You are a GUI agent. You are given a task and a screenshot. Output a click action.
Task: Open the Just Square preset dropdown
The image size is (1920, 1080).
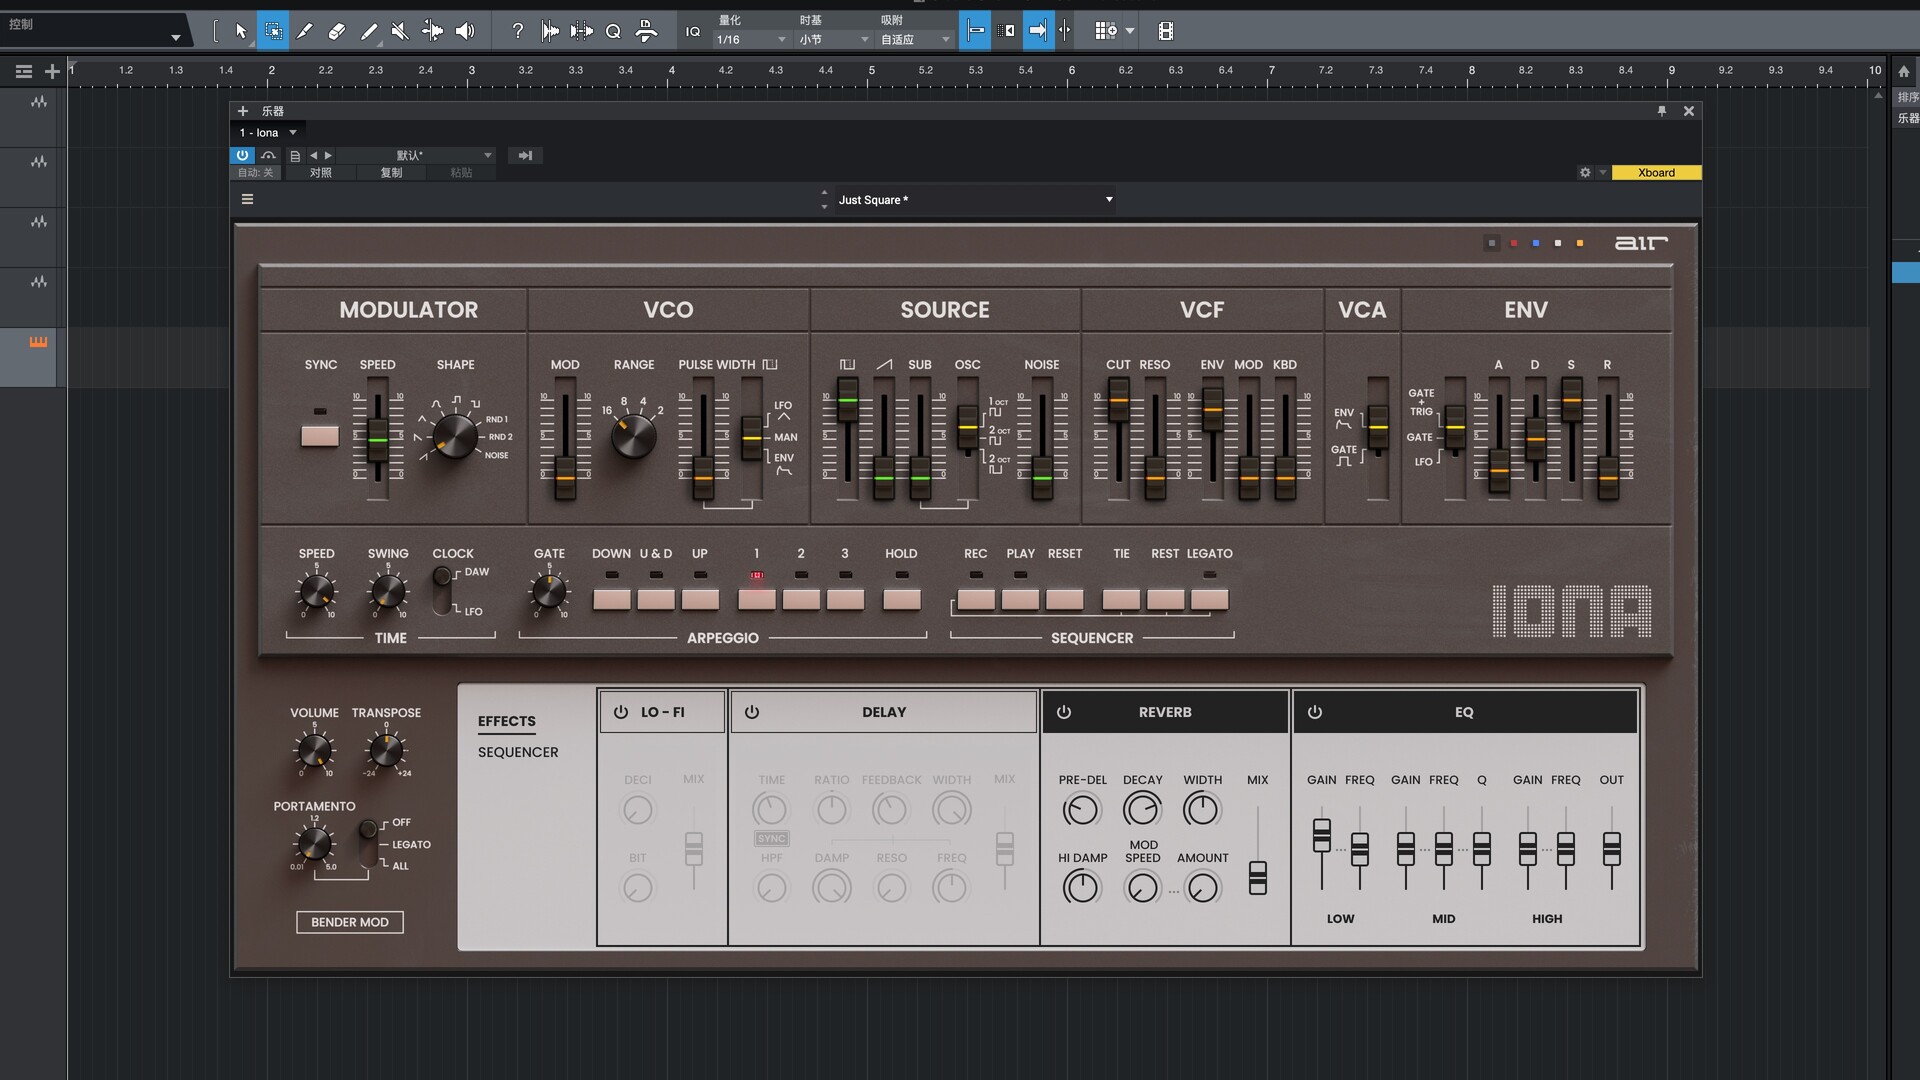[x=1108, y=199]
